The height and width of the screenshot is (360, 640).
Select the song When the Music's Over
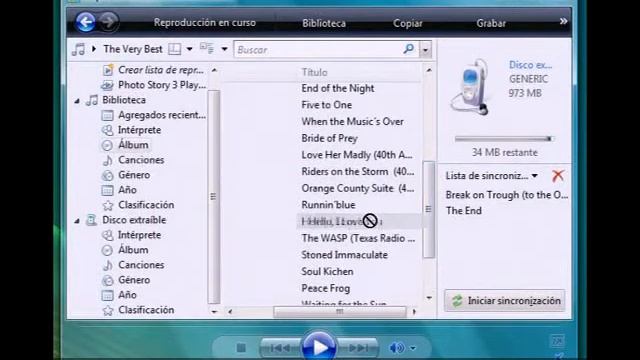(x=352, y=122)
